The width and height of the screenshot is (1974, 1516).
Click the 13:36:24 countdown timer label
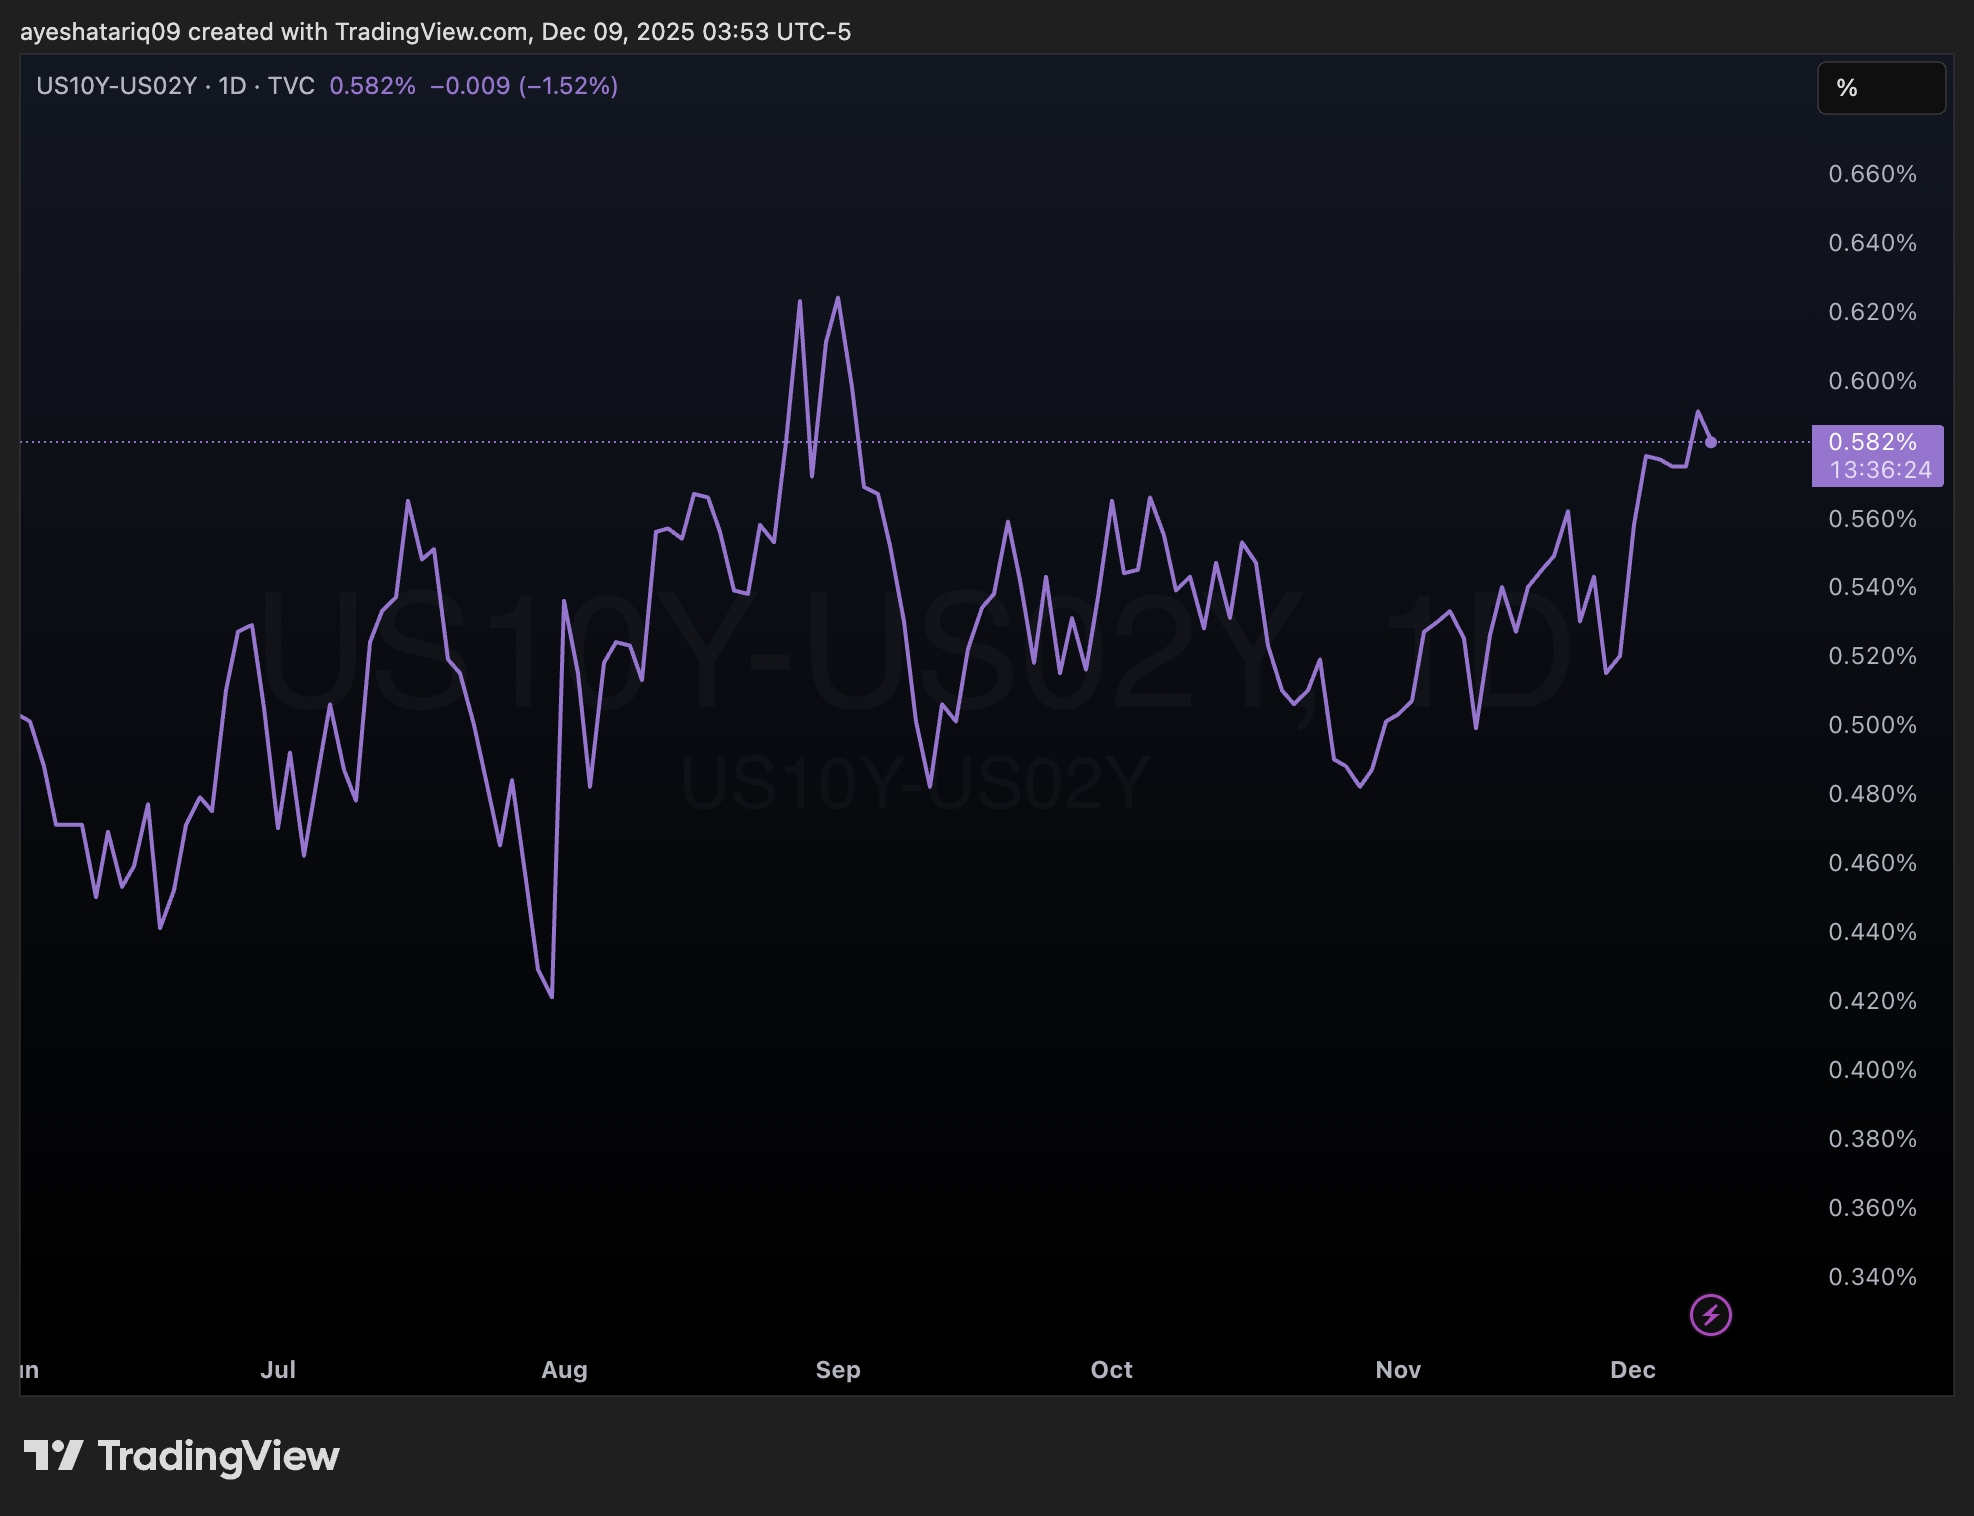click(1880, 470)
